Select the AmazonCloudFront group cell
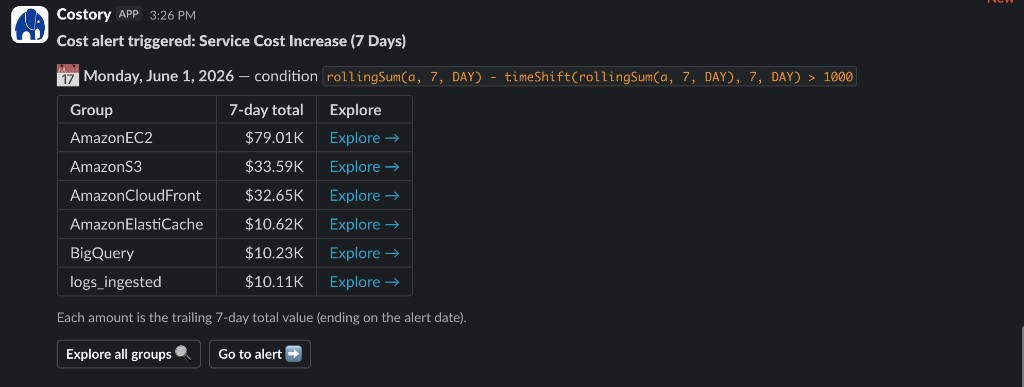This screenshot has width=1024, height=387. click(137, 195)
